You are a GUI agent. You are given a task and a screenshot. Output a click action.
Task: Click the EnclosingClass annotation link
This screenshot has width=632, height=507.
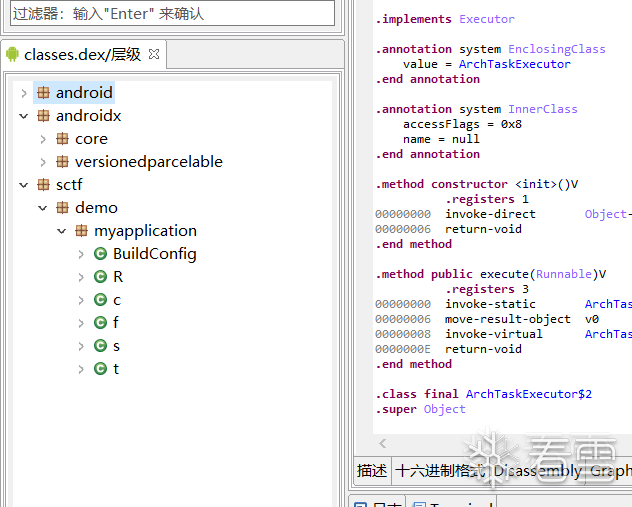click(557, 49)
